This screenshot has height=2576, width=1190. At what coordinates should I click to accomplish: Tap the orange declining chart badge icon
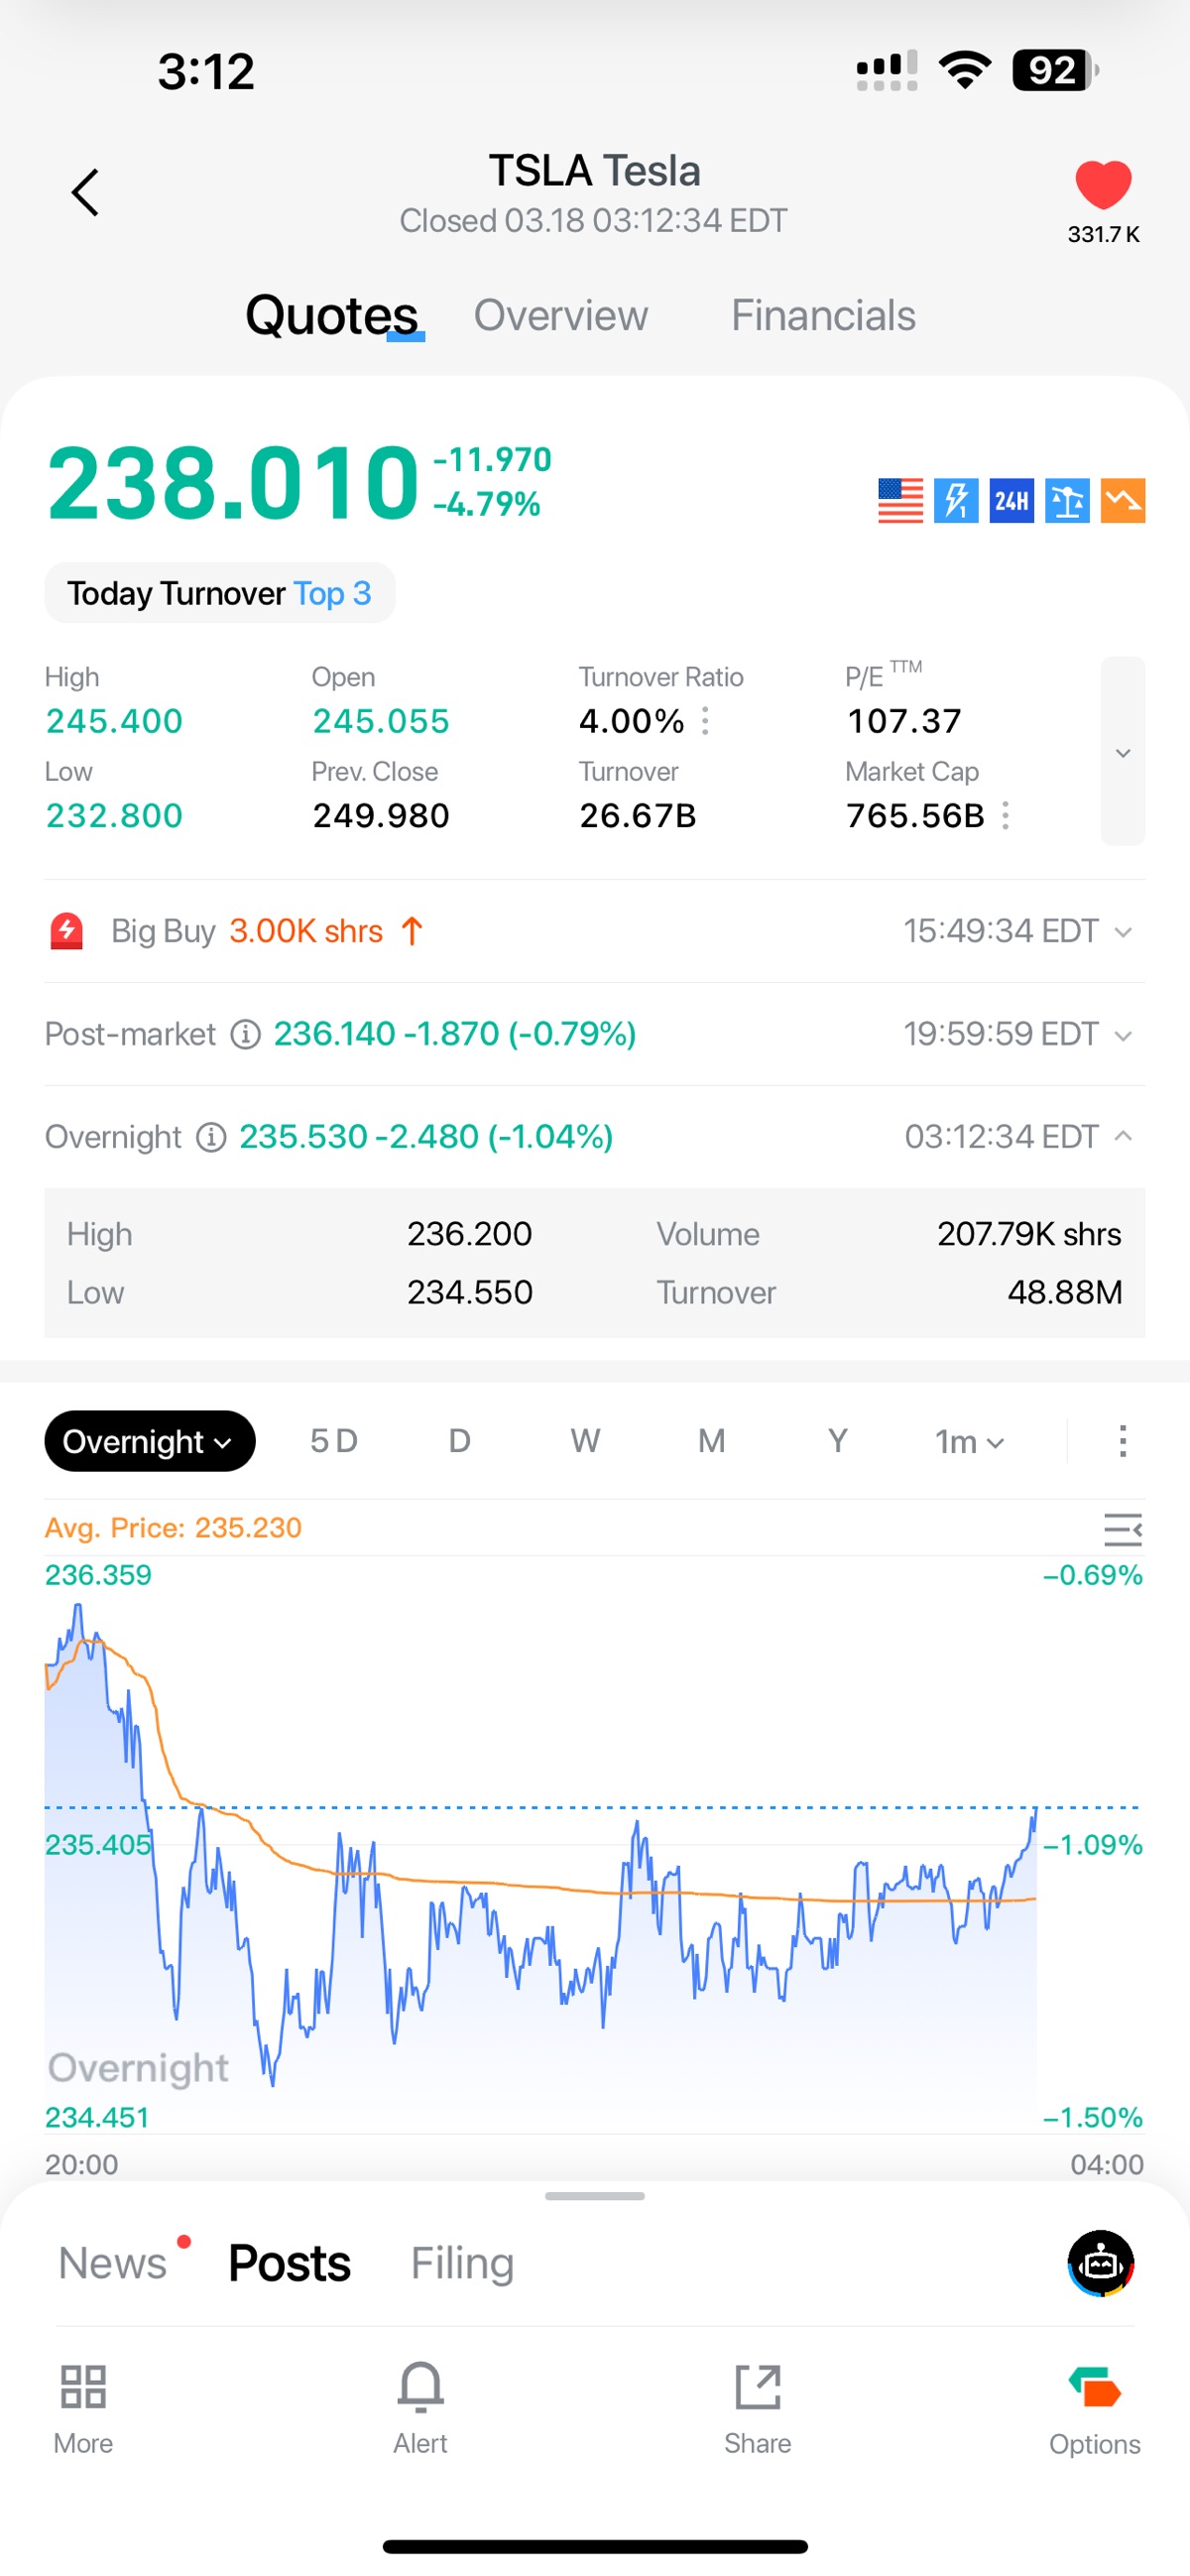[1123, 500]
